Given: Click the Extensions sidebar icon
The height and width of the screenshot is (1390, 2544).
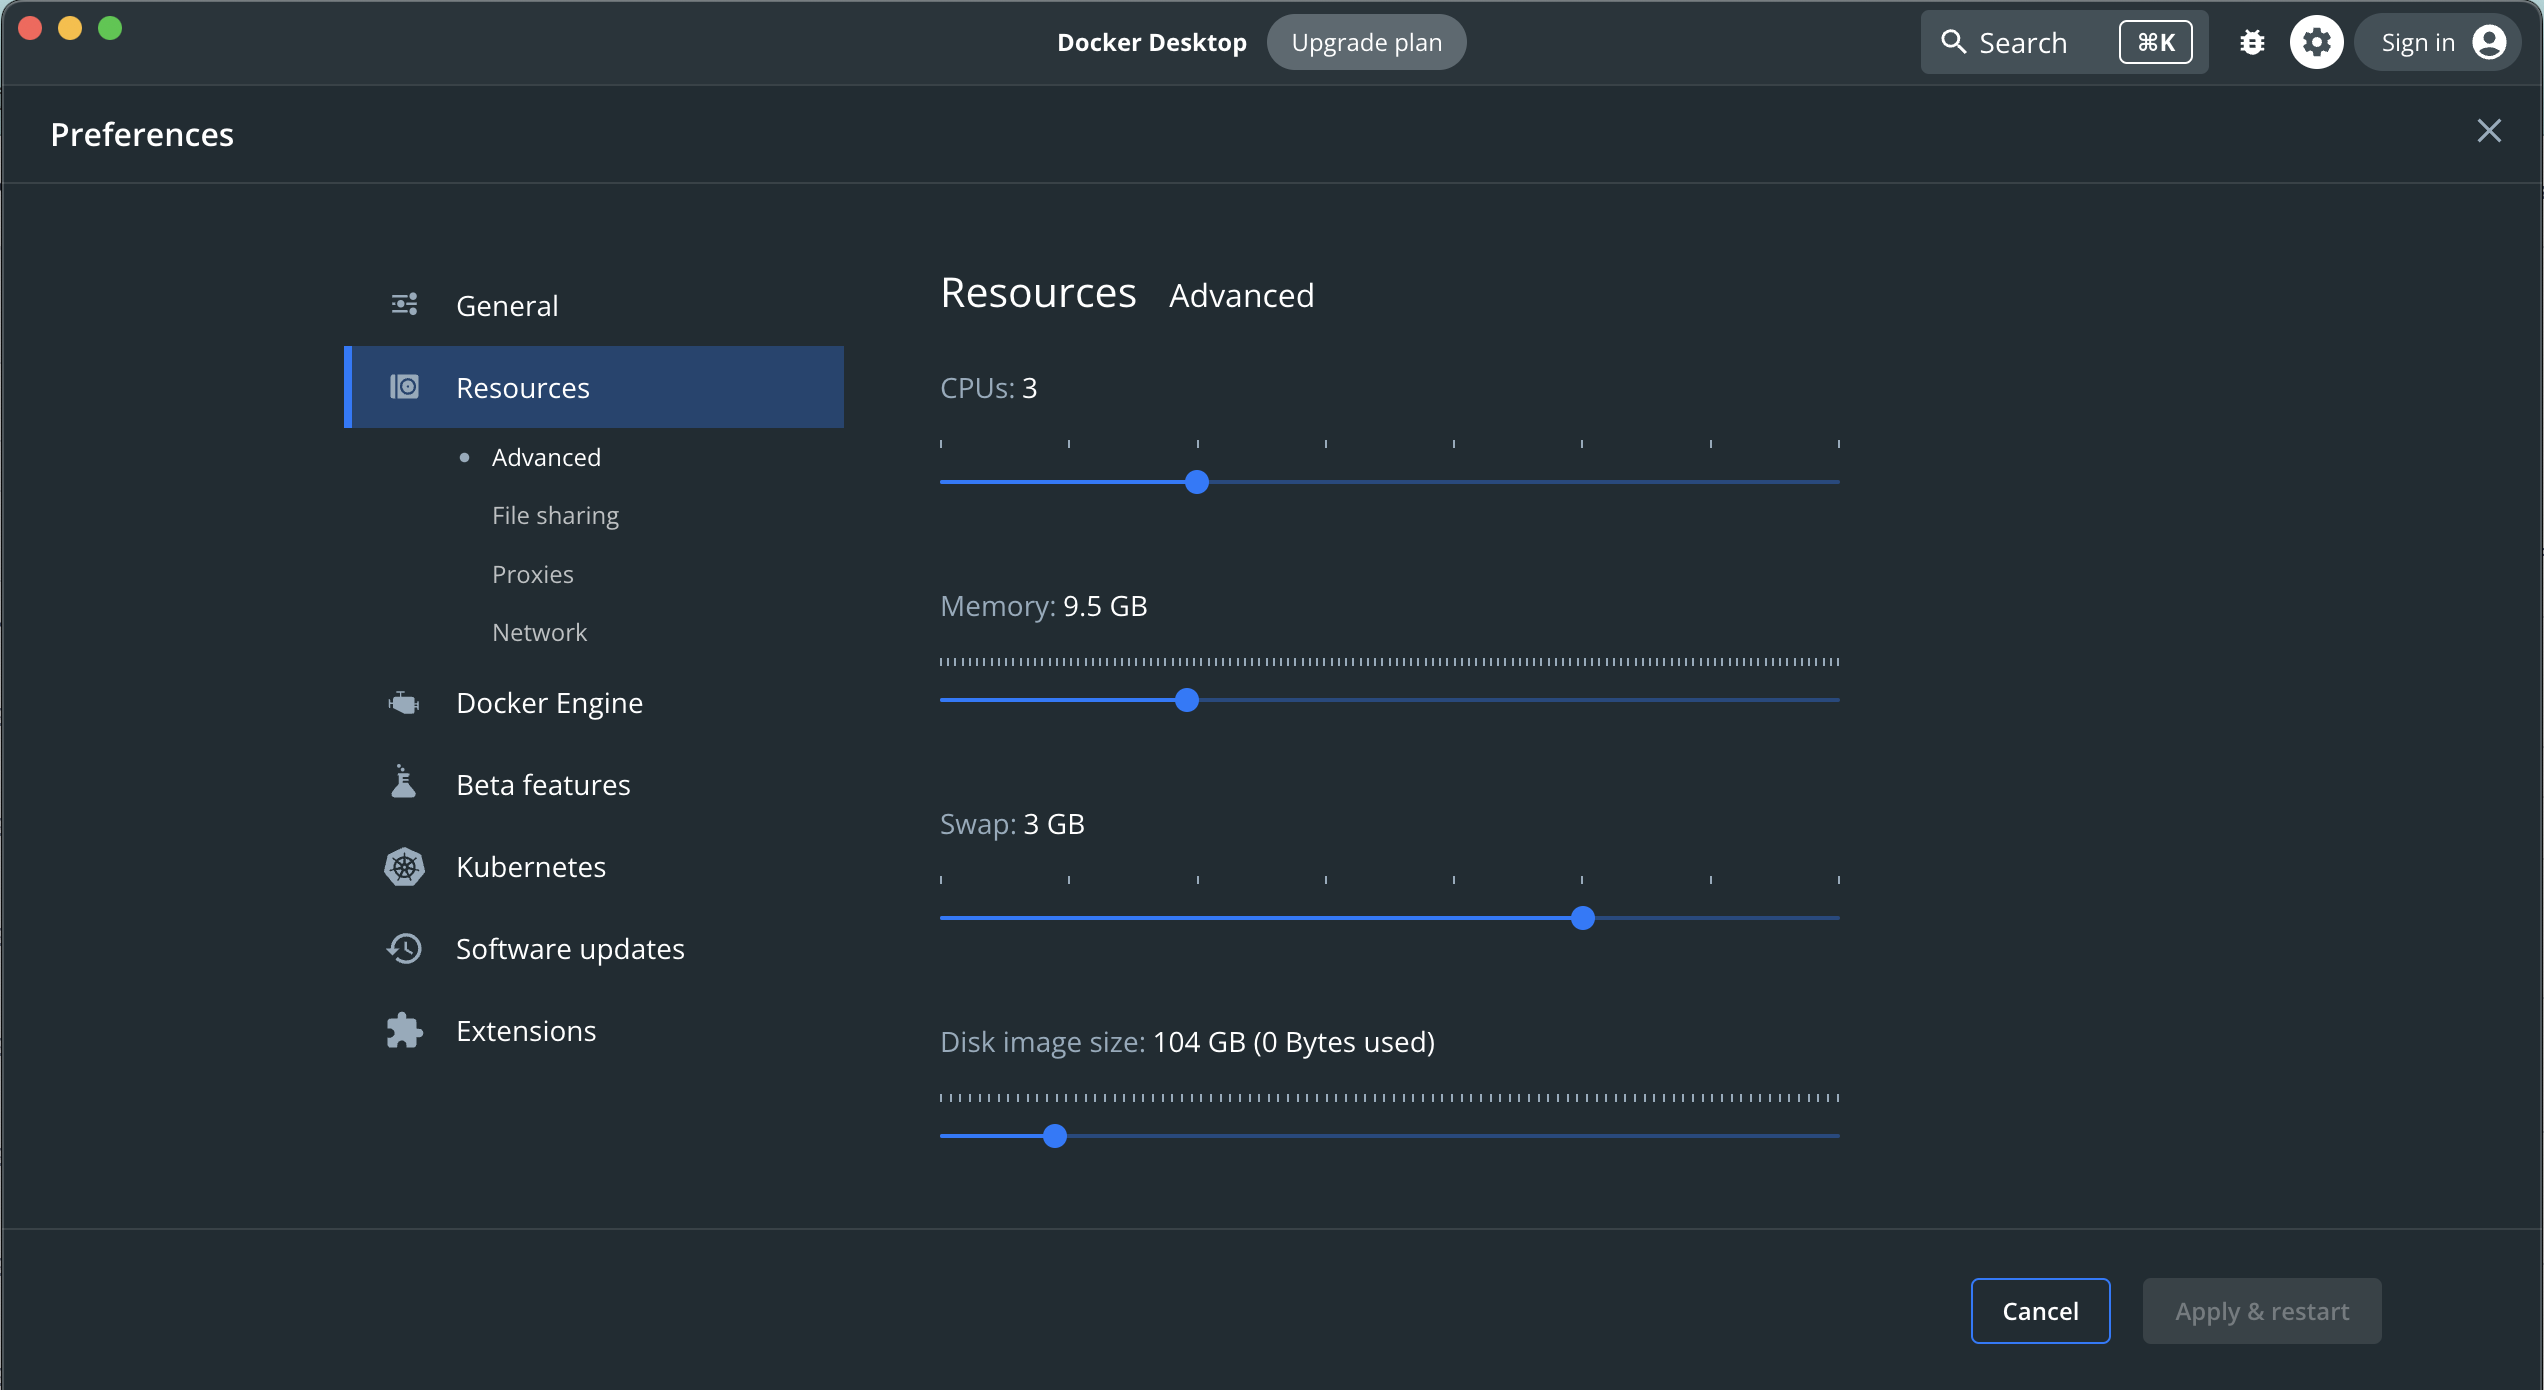Looking at the screenshot, I should coord(405,1029).
